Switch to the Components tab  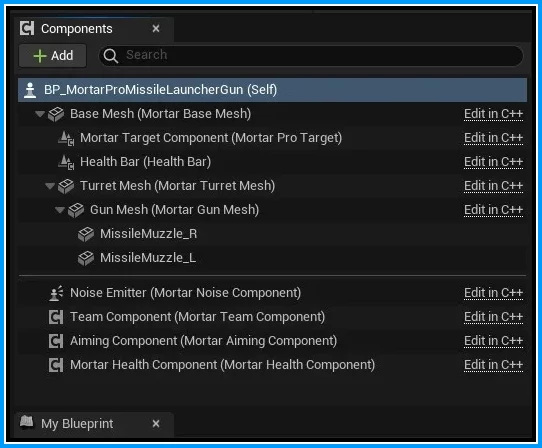(77, 29)
